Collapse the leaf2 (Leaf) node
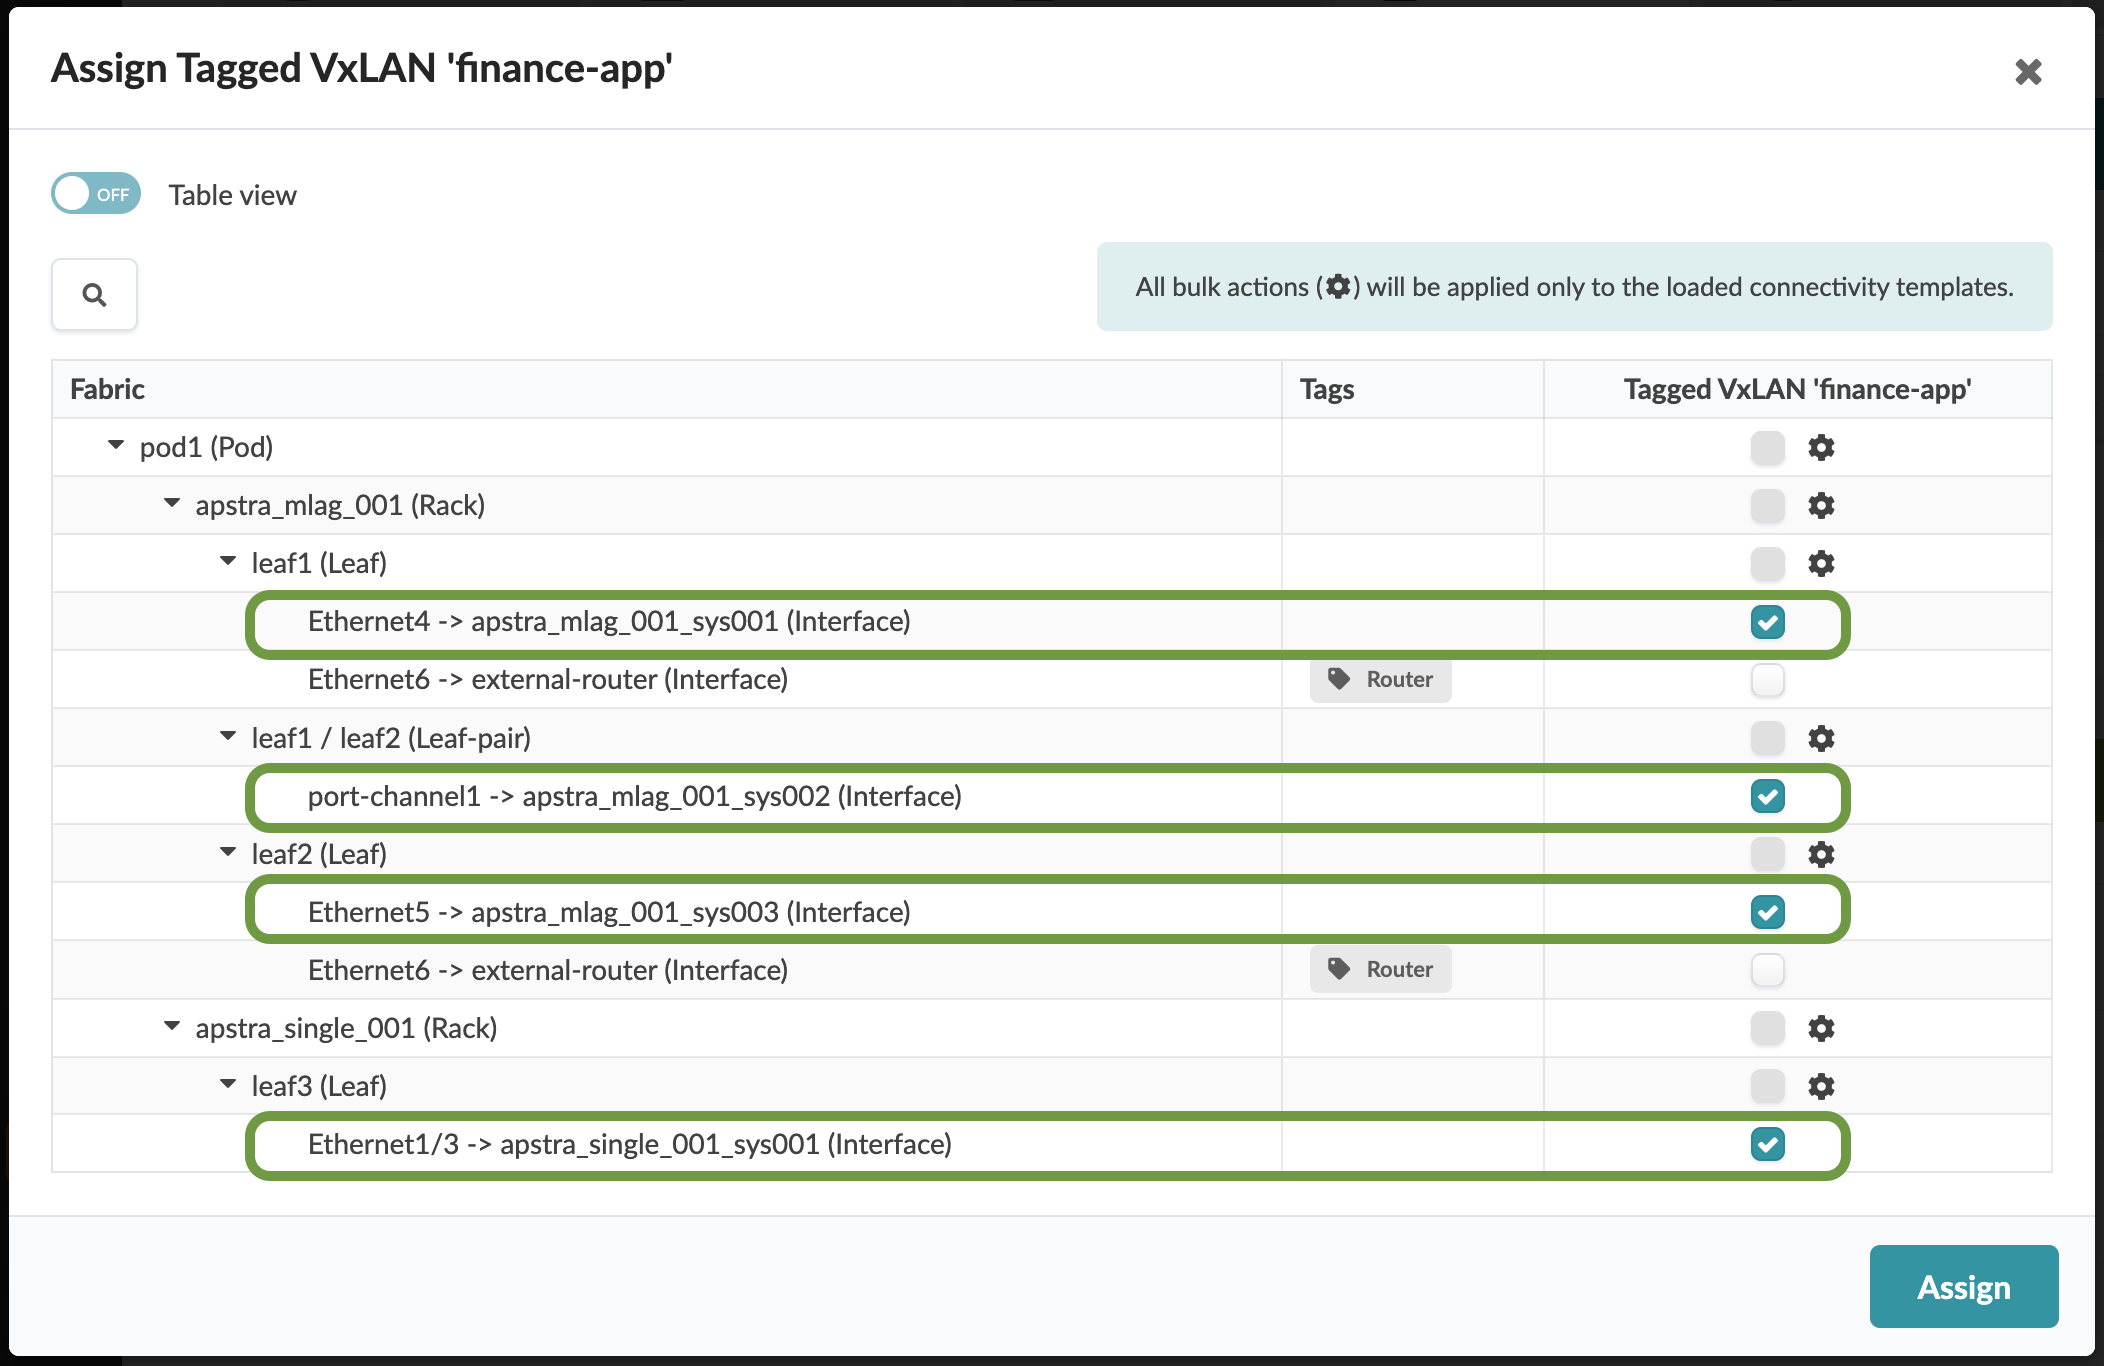 228,852
